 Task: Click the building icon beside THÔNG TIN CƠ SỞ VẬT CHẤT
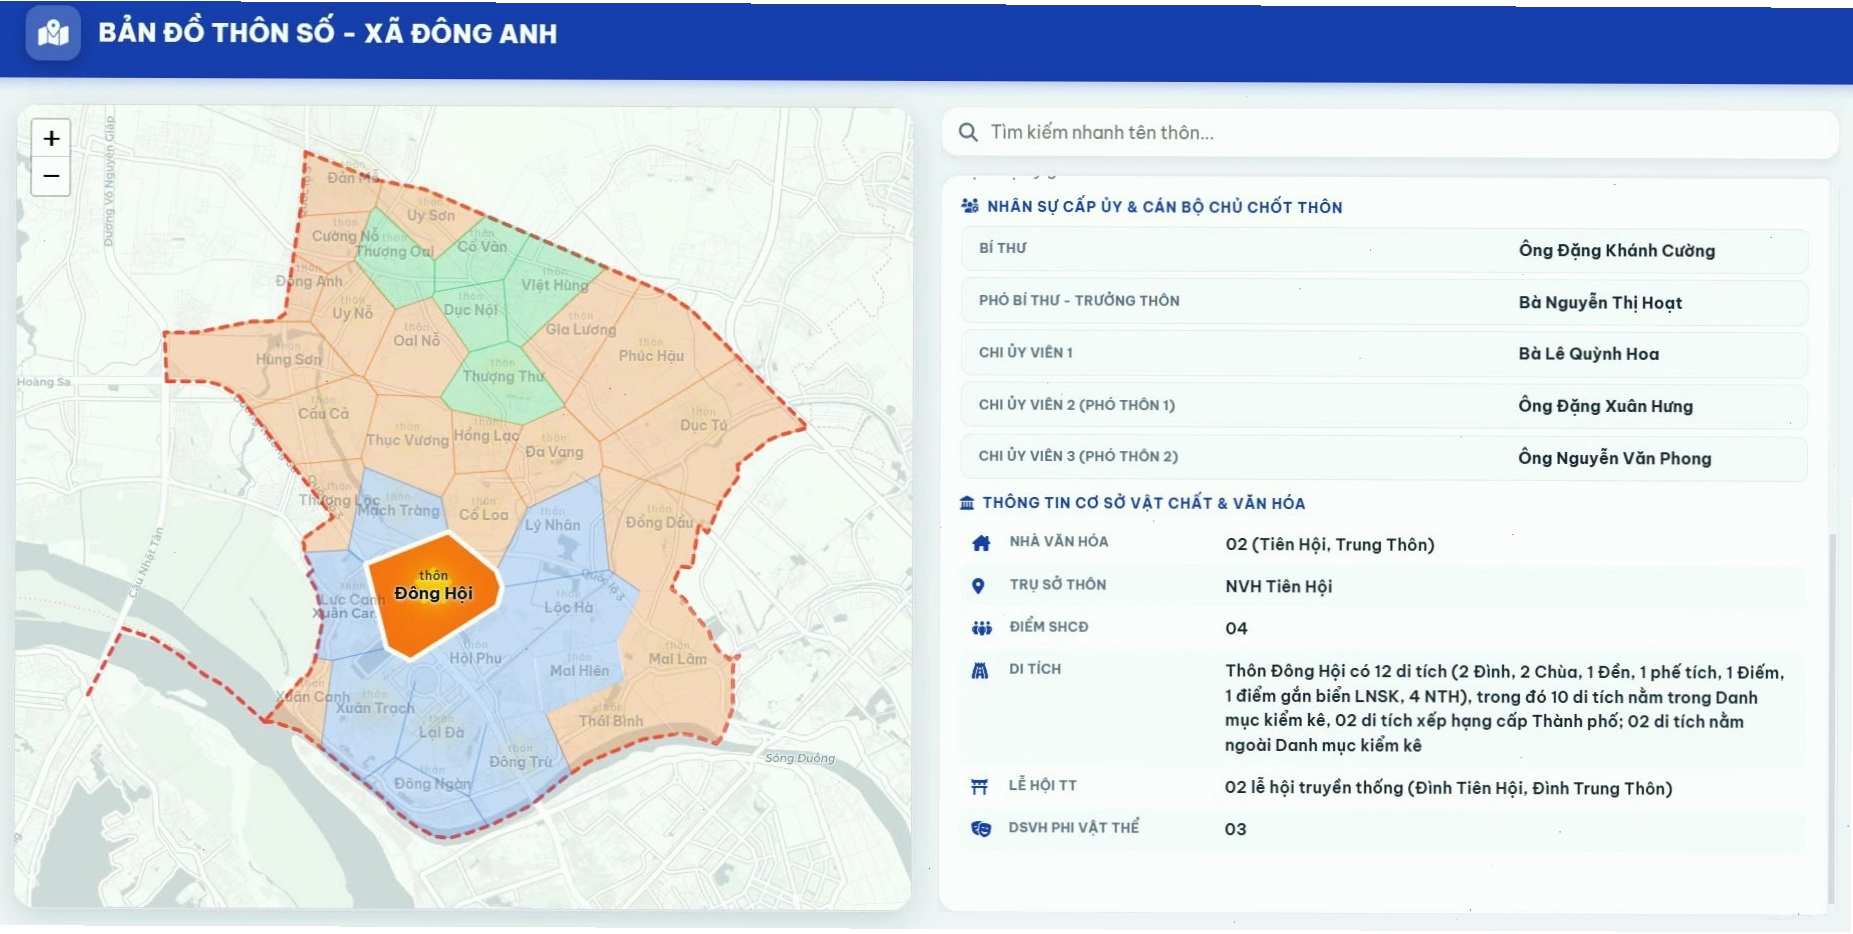pyautogui.click(x=966, y=503)
